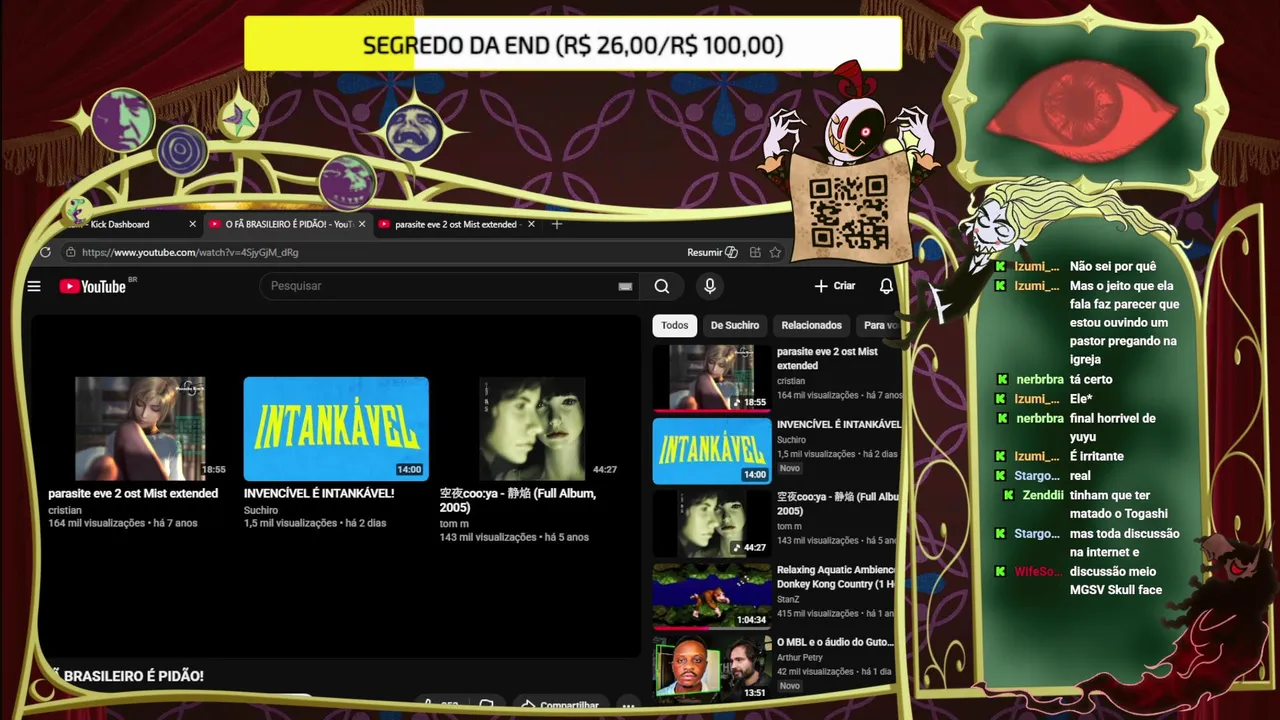Viewport: 1280px width, 720px height.
Task: Open endscreen title '空夜coo:ya - 静焔 (Full Album, 2005)'
Action: [x=518, y=500]
